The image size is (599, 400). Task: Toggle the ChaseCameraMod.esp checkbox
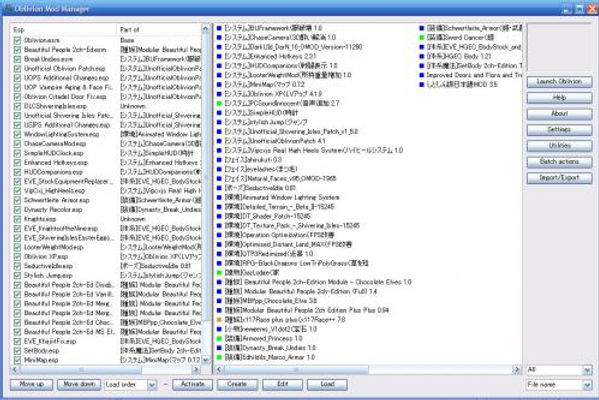click(x=17, y=144)
